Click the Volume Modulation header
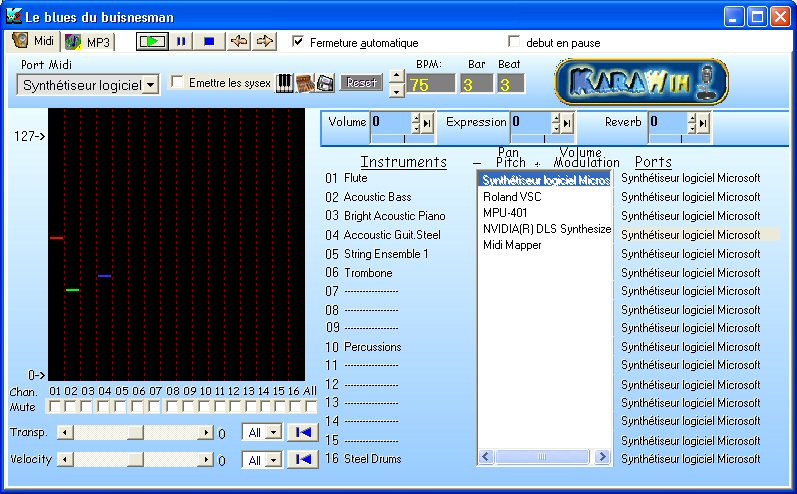 click(586, 158)
